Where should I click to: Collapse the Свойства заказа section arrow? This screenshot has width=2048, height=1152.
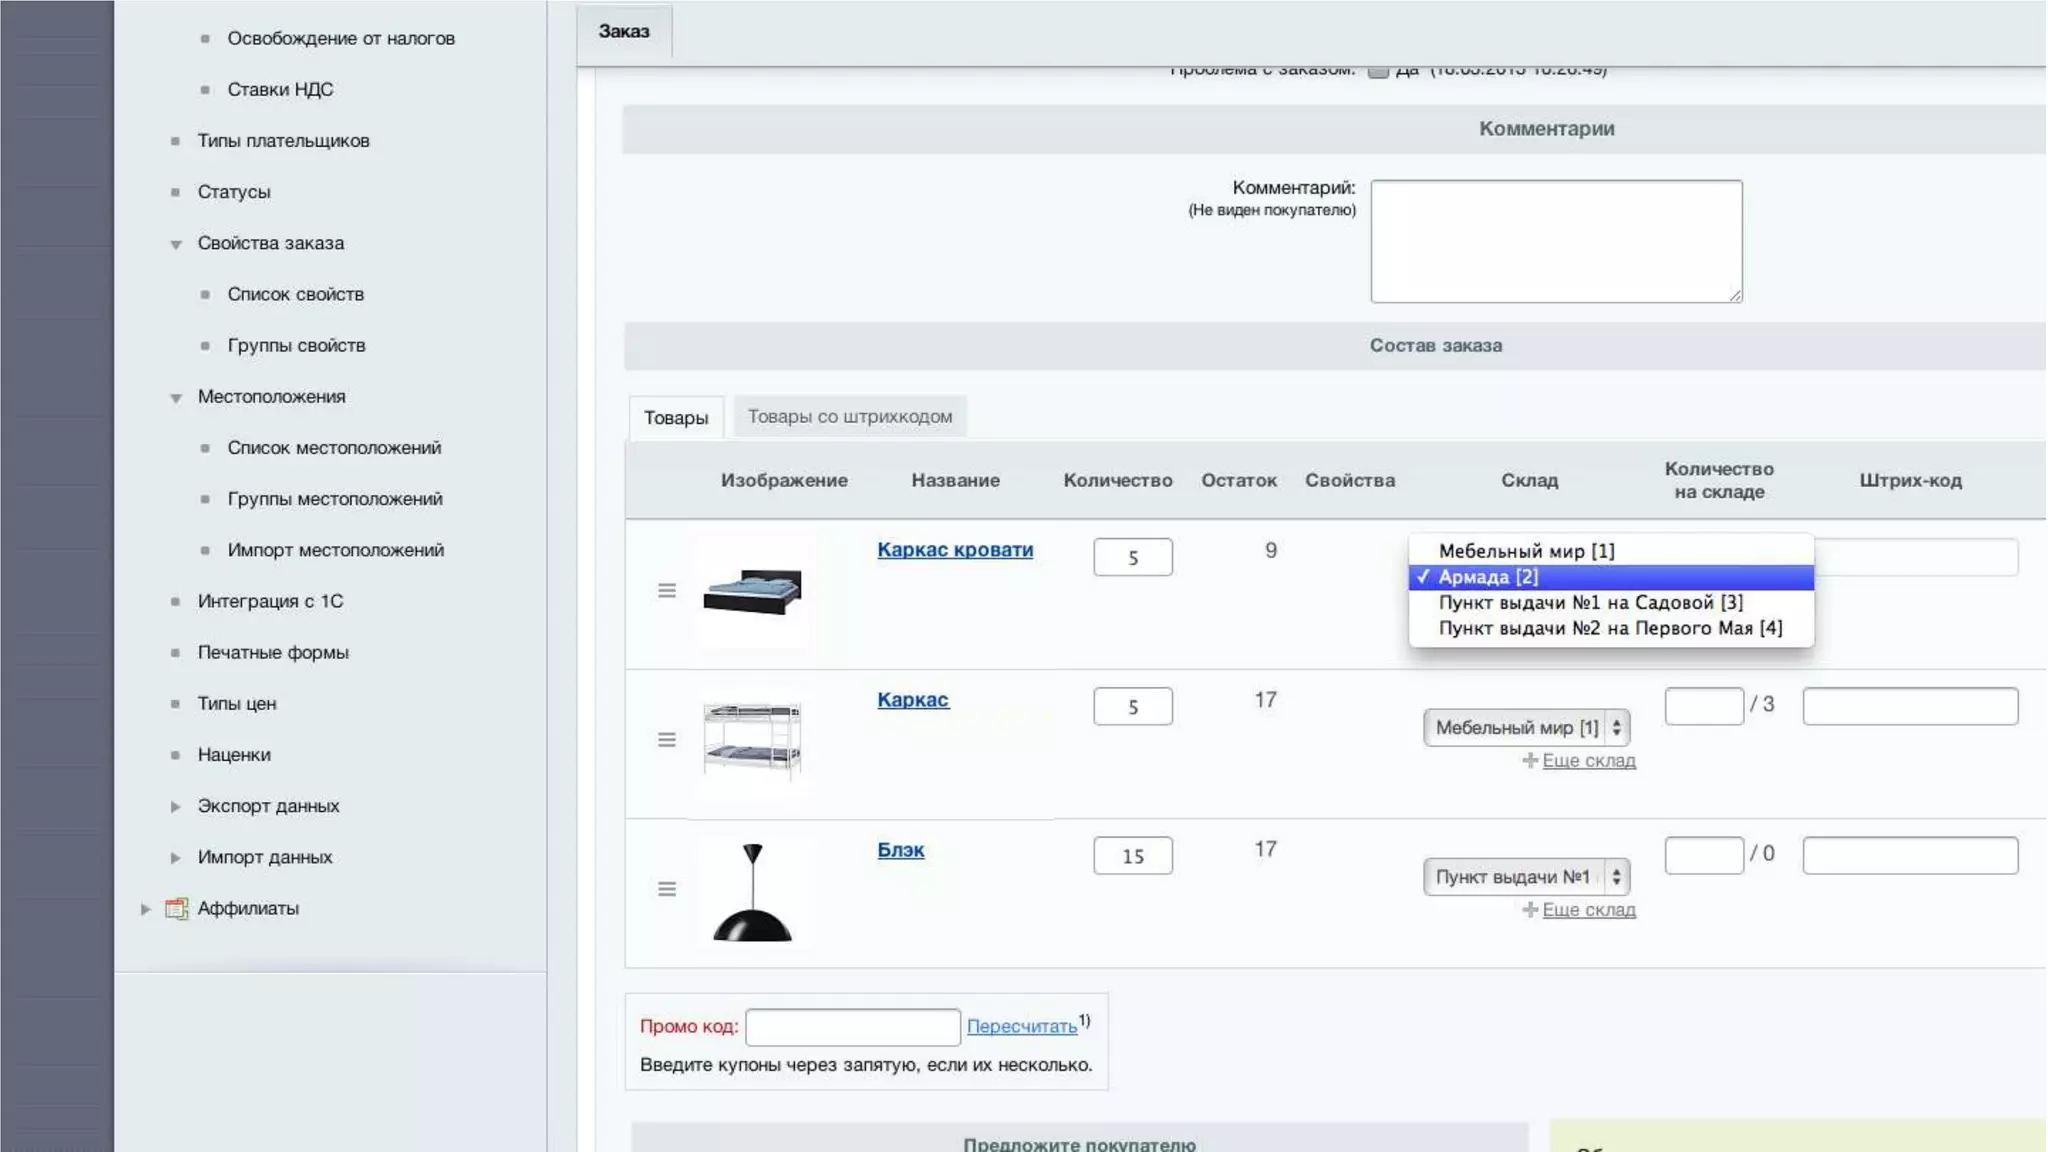(x=175, y=244)
